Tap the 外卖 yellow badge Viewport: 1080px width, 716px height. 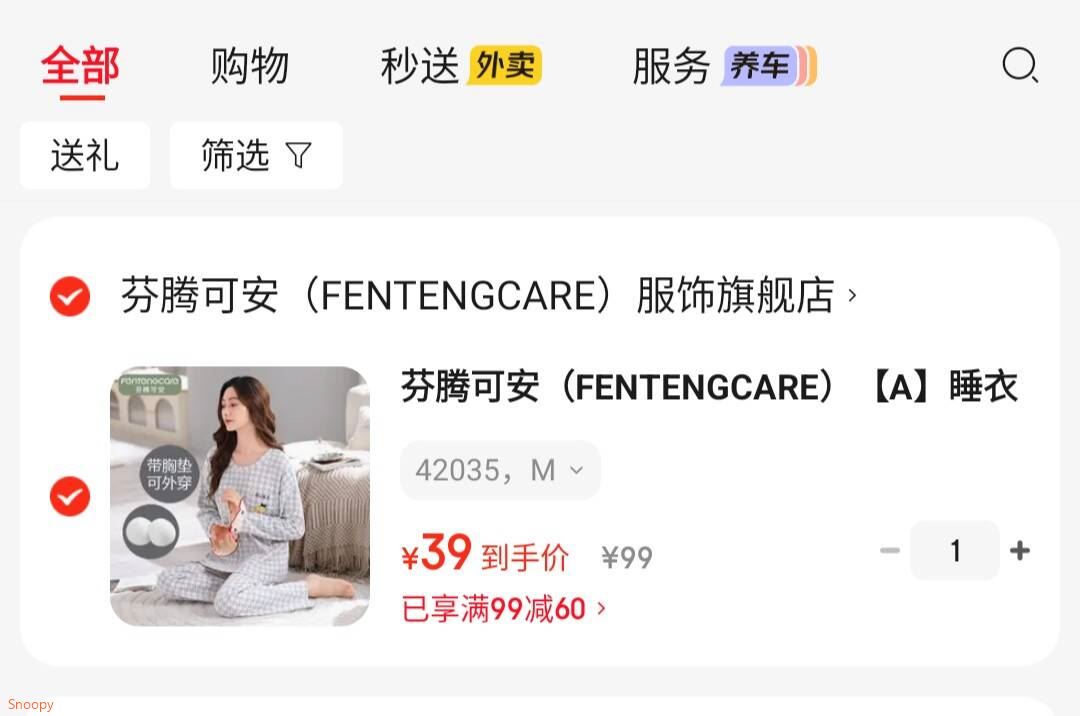(505, 65)
